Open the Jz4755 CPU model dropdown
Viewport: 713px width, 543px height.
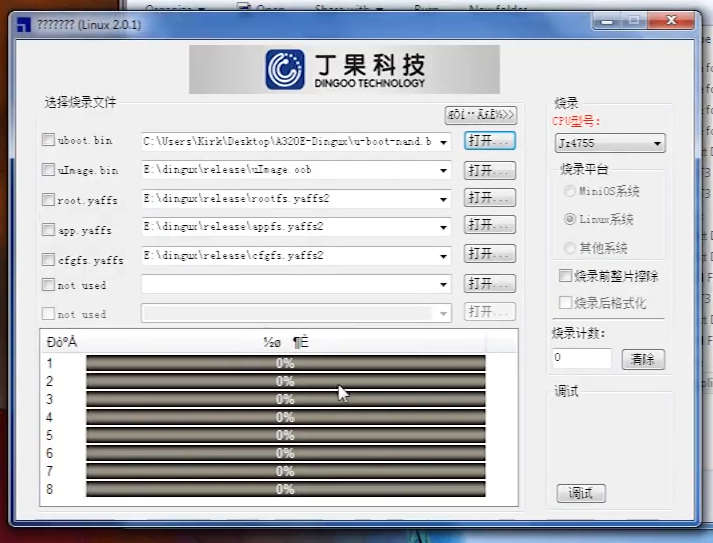(x=657, y=144)
